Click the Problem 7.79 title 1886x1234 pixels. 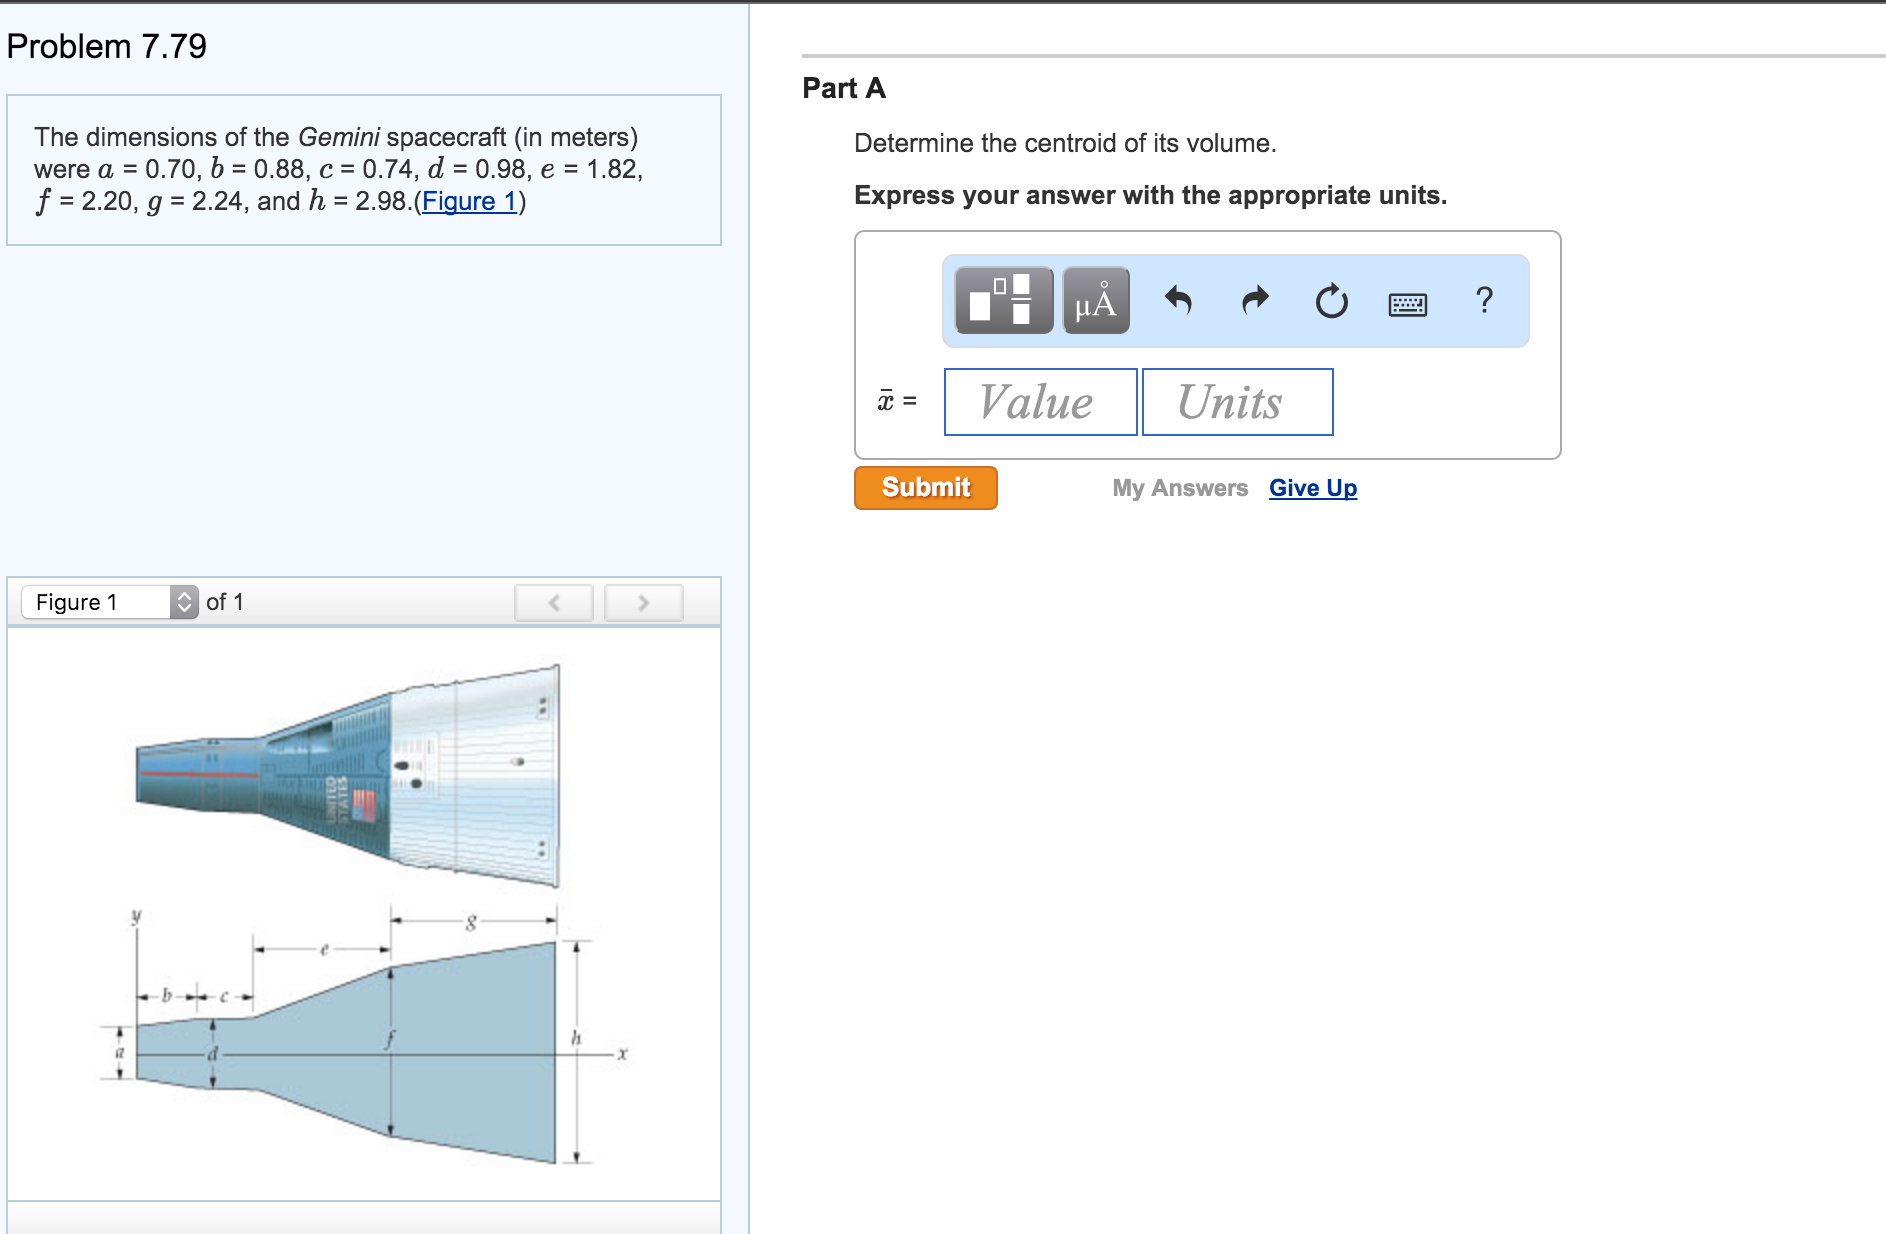click(107, 46)
